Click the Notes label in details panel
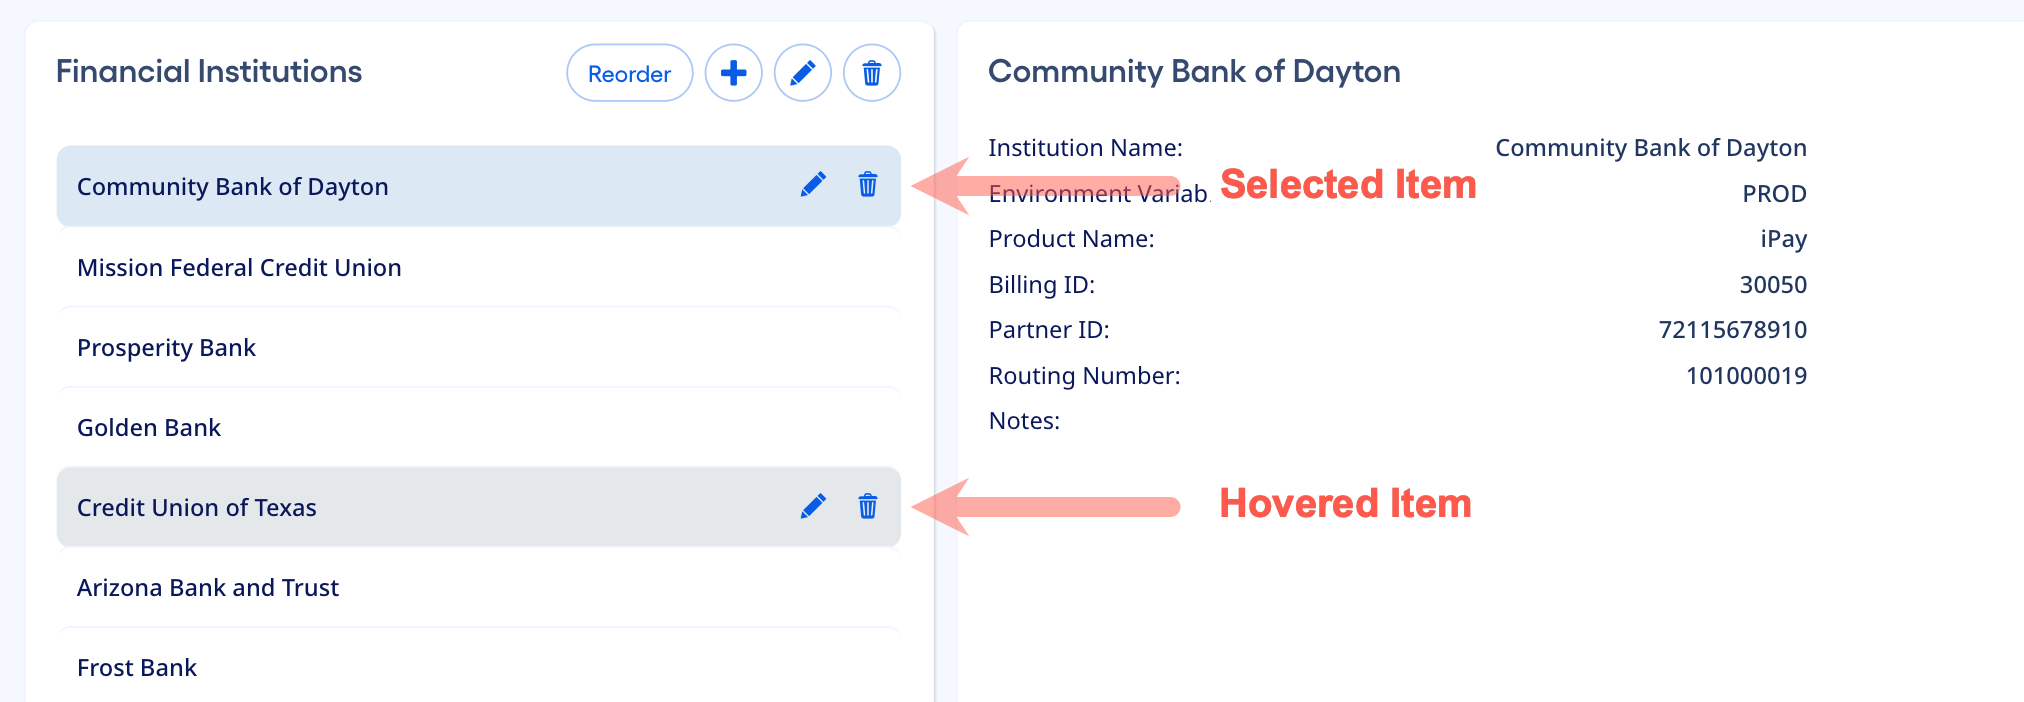Viewport: 2024px width, 702px height. 1024,421
